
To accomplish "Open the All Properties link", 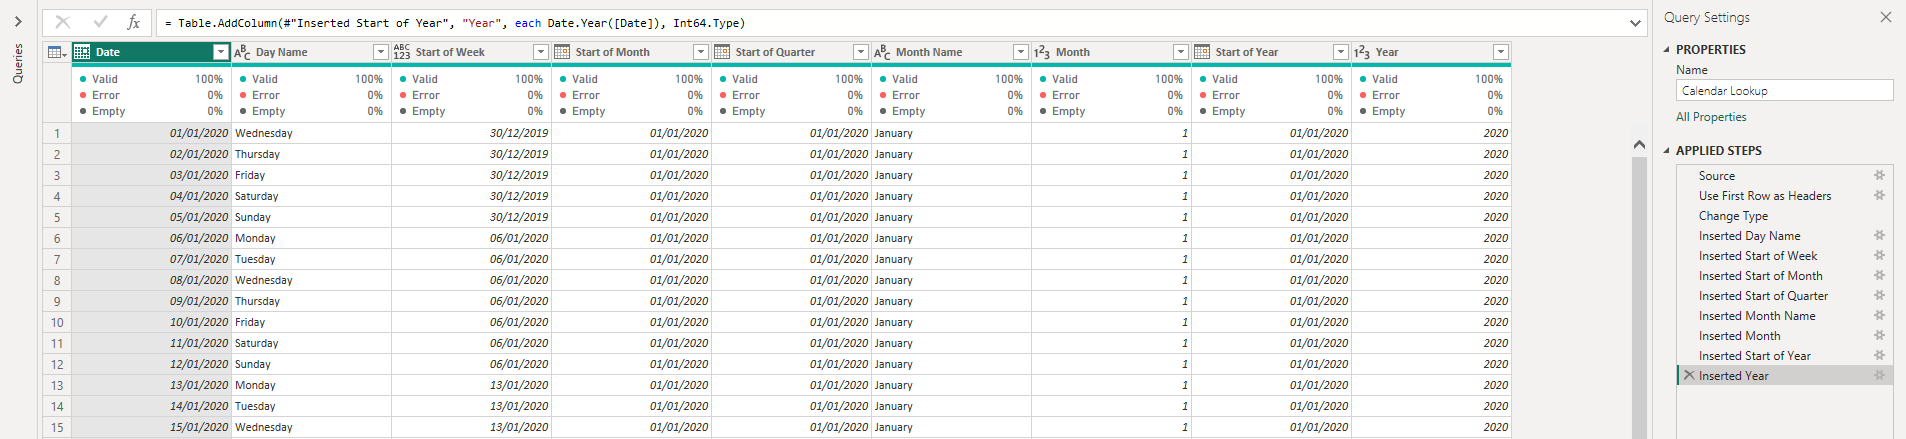I will tap(1711, 117).
